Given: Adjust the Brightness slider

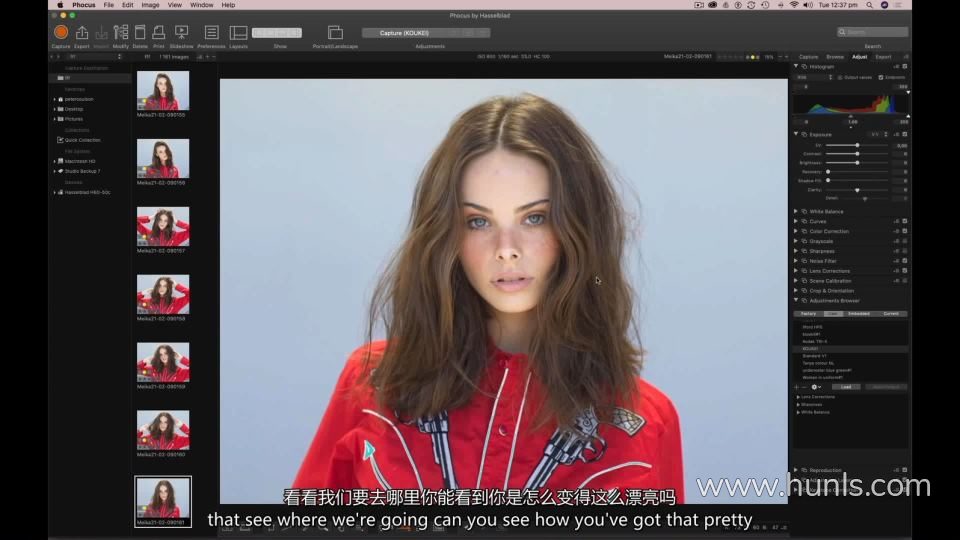Looking at the screenshot, I should [857, 163].
